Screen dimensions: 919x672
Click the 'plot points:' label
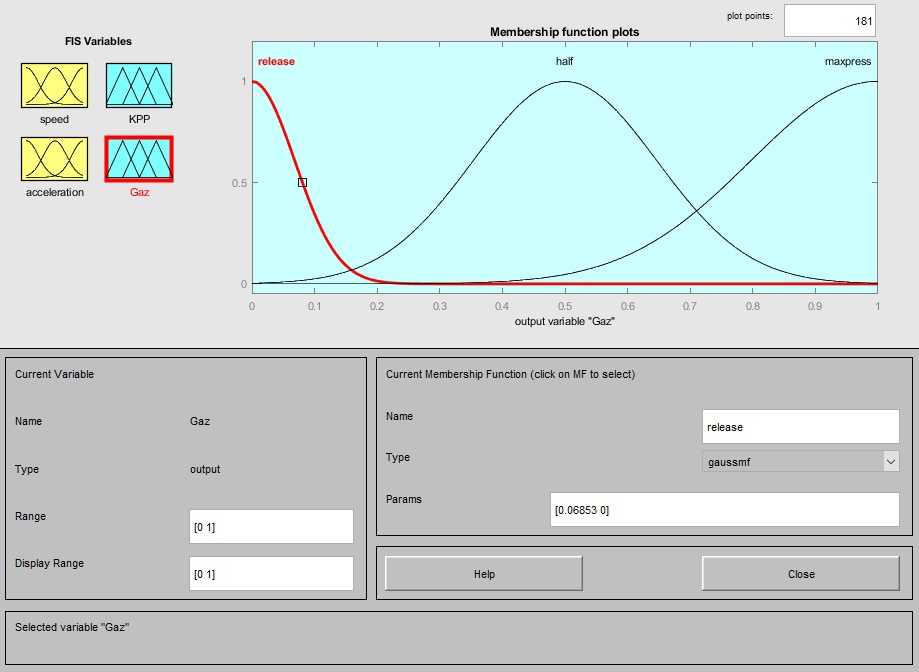click(750, 16)
